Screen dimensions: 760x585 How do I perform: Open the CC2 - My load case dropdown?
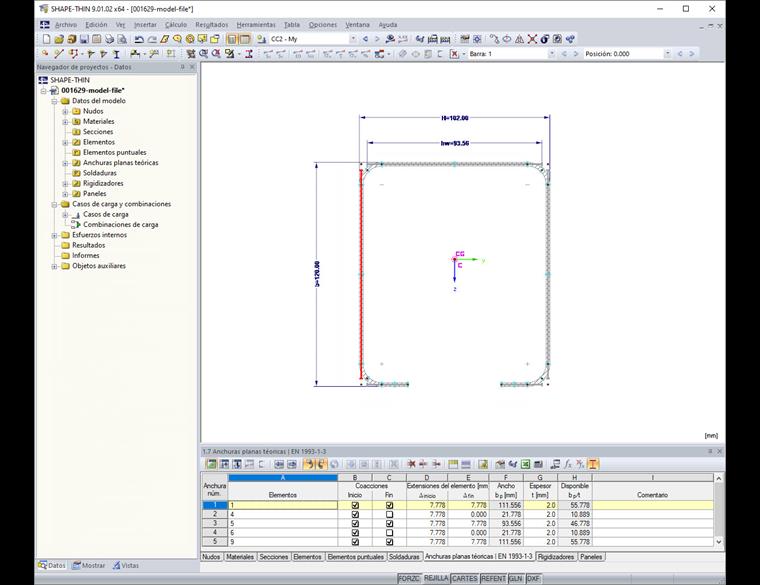tap(353, 39)
